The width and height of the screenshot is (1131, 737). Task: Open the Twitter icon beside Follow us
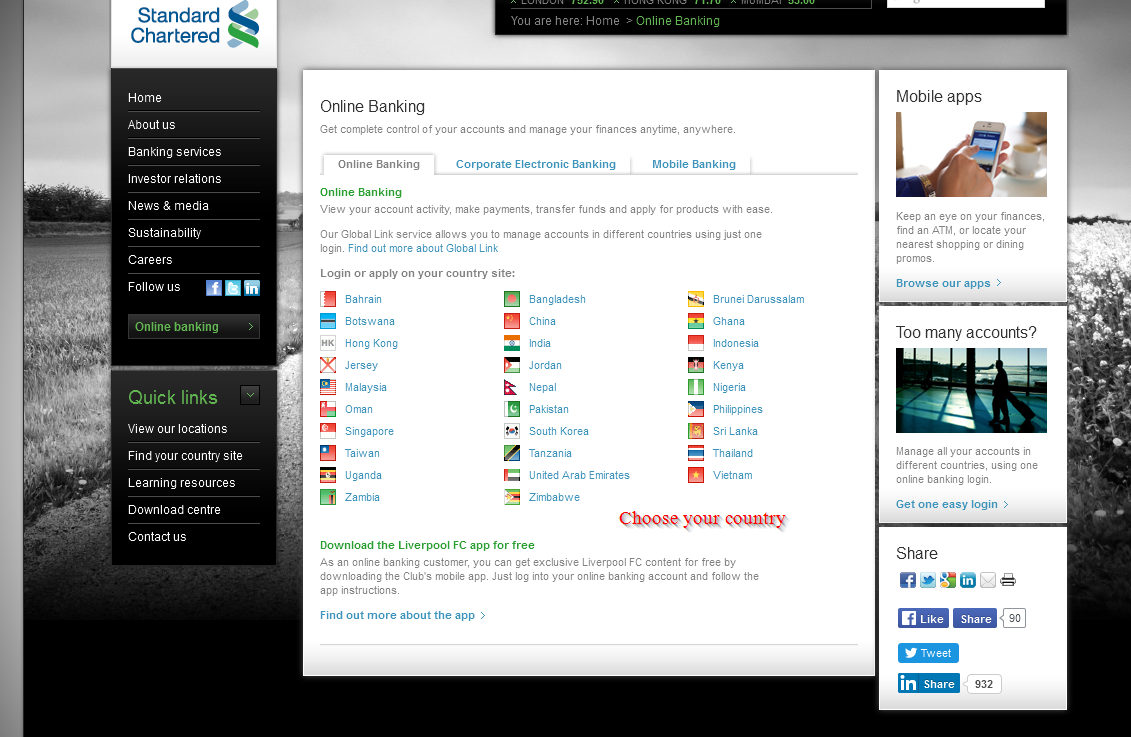click(232, 288)
